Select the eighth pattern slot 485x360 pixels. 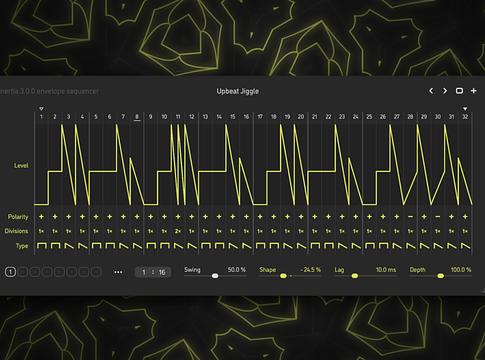coord(96,272)
